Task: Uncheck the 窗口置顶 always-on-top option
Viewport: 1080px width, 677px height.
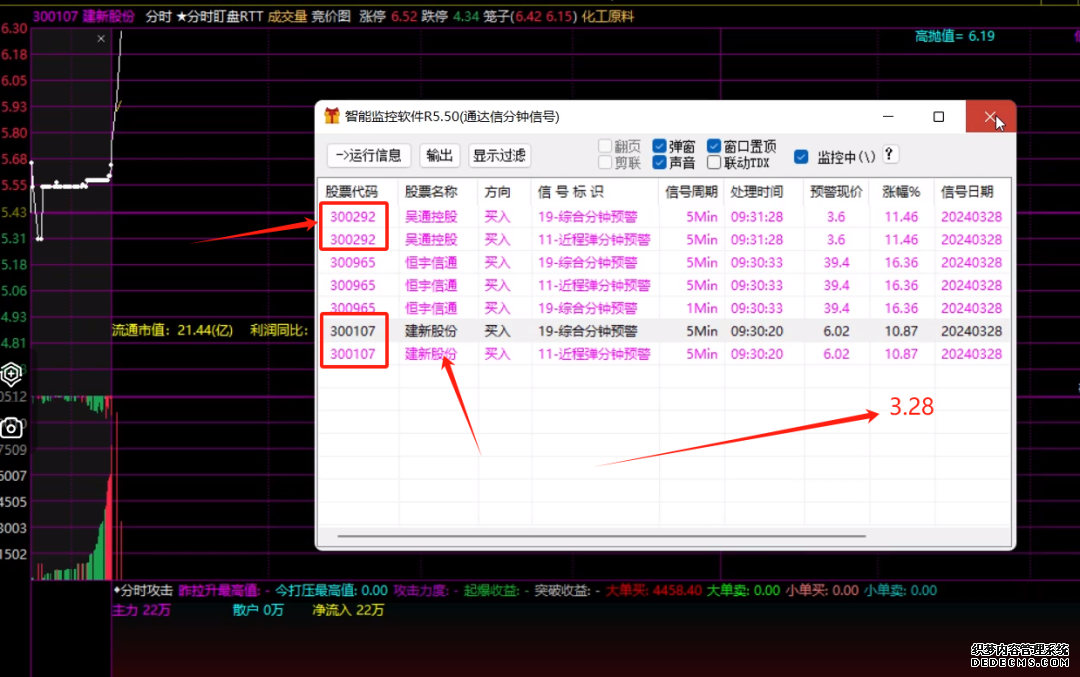Action: pyautogui.click(x=714, y=146)
